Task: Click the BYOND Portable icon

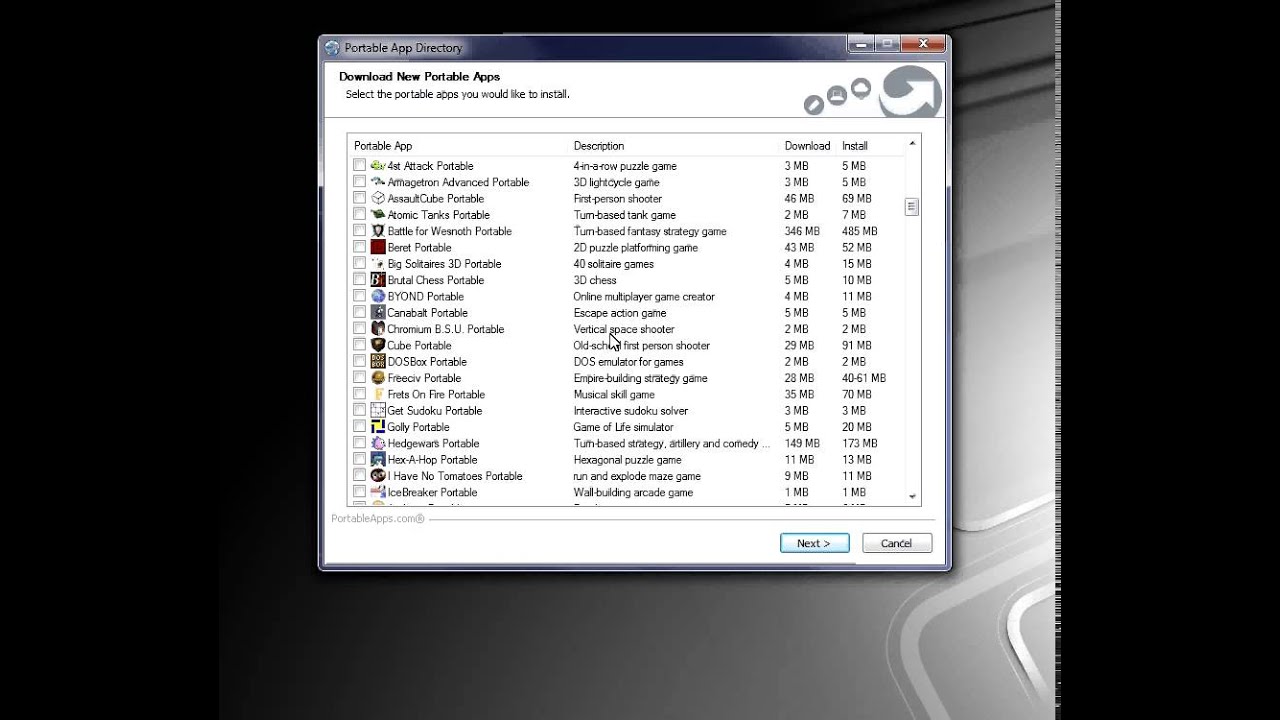Action: pyautogui.click(x=378, y=296)
